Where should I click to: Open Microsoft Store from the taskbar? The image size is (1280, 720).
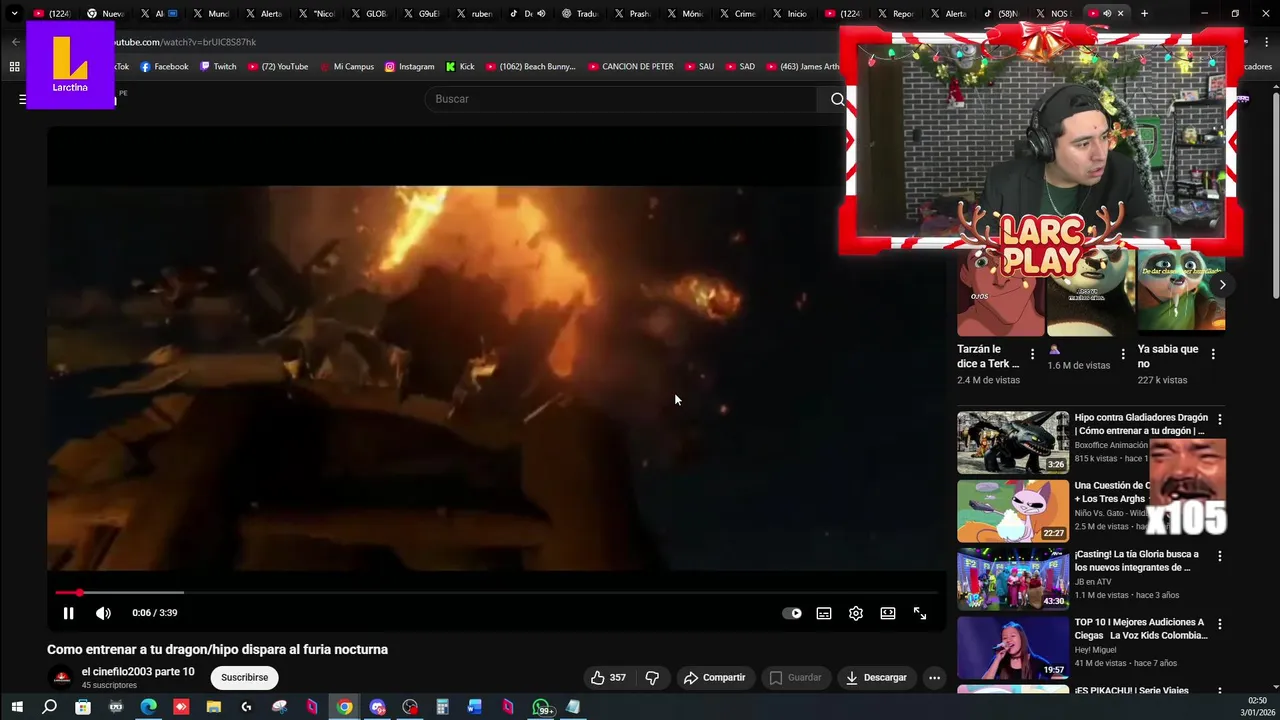click(83, 707)
